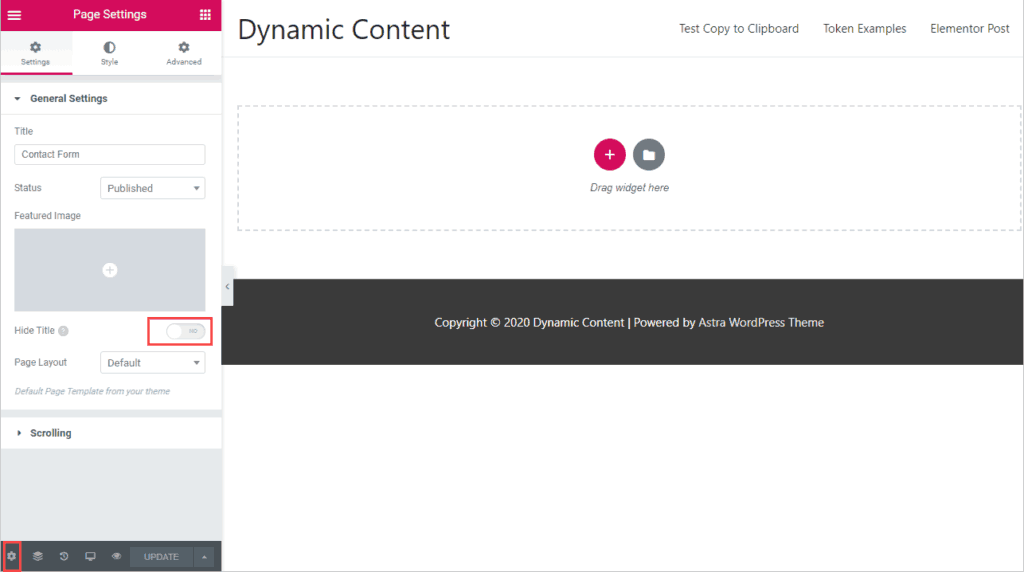Image resolution: width=1024 pixels, height=572 pixels.
Task: Click the add template folder button
Action: click(649, 155)
